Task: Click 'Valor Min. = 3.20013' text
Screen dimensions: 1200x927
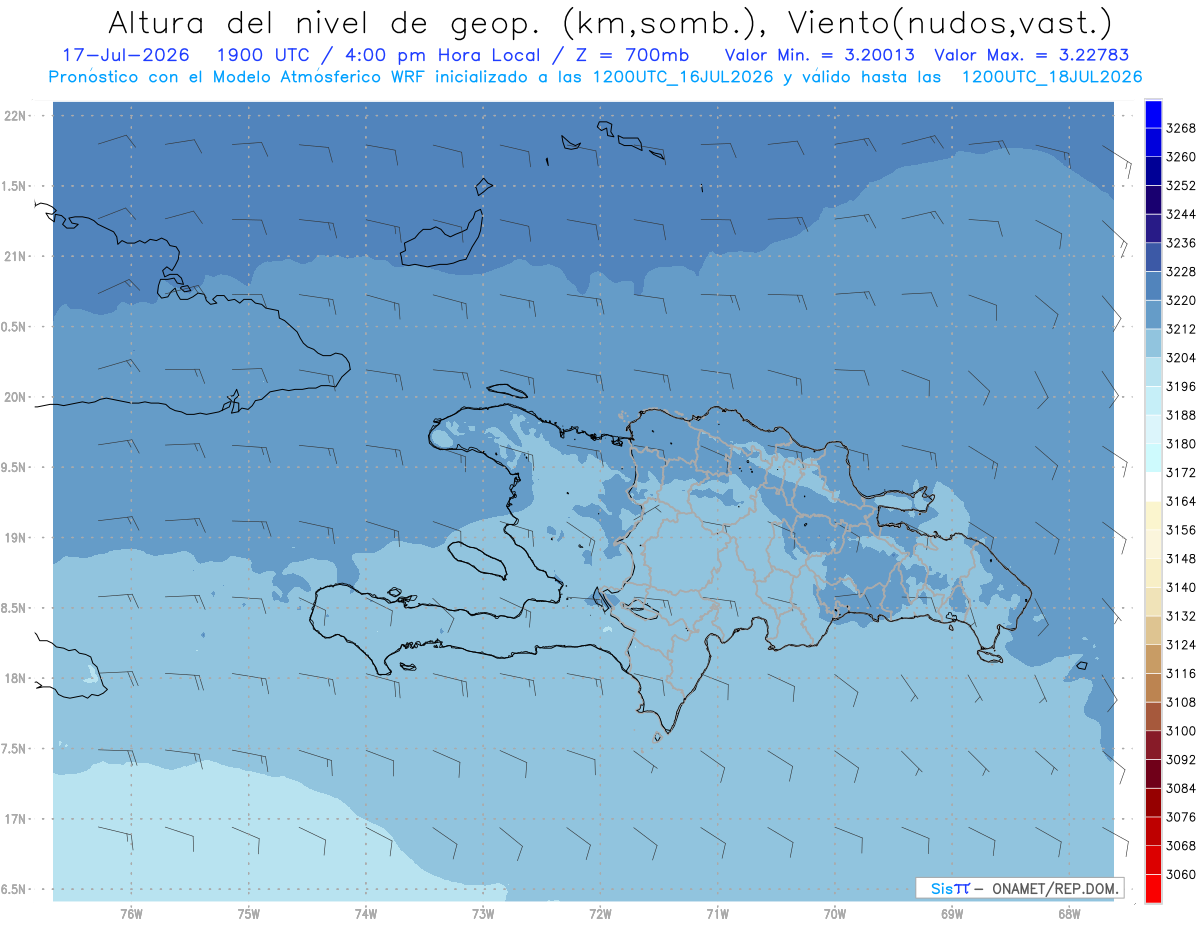Action: (x=818, y=55)
